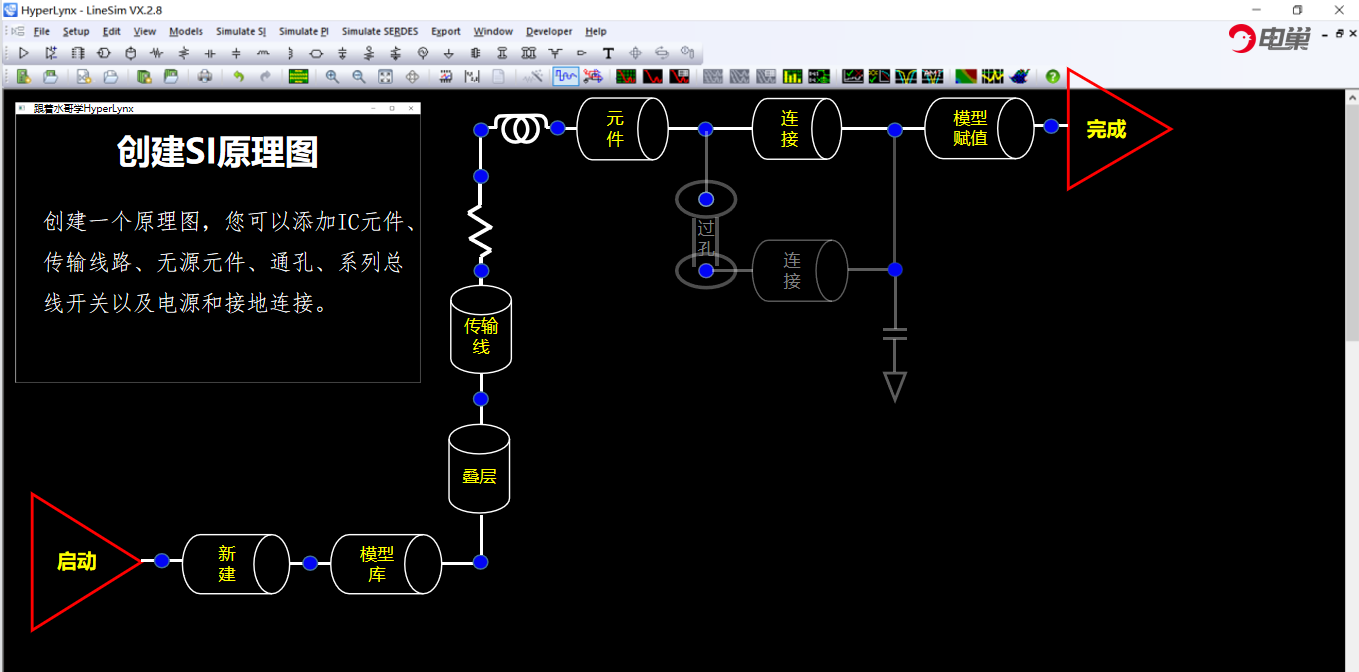The width and height of the screenshot is (1359, 672).
Task: Select the white 连接 block in top row
Action: [x=797, y=128]
